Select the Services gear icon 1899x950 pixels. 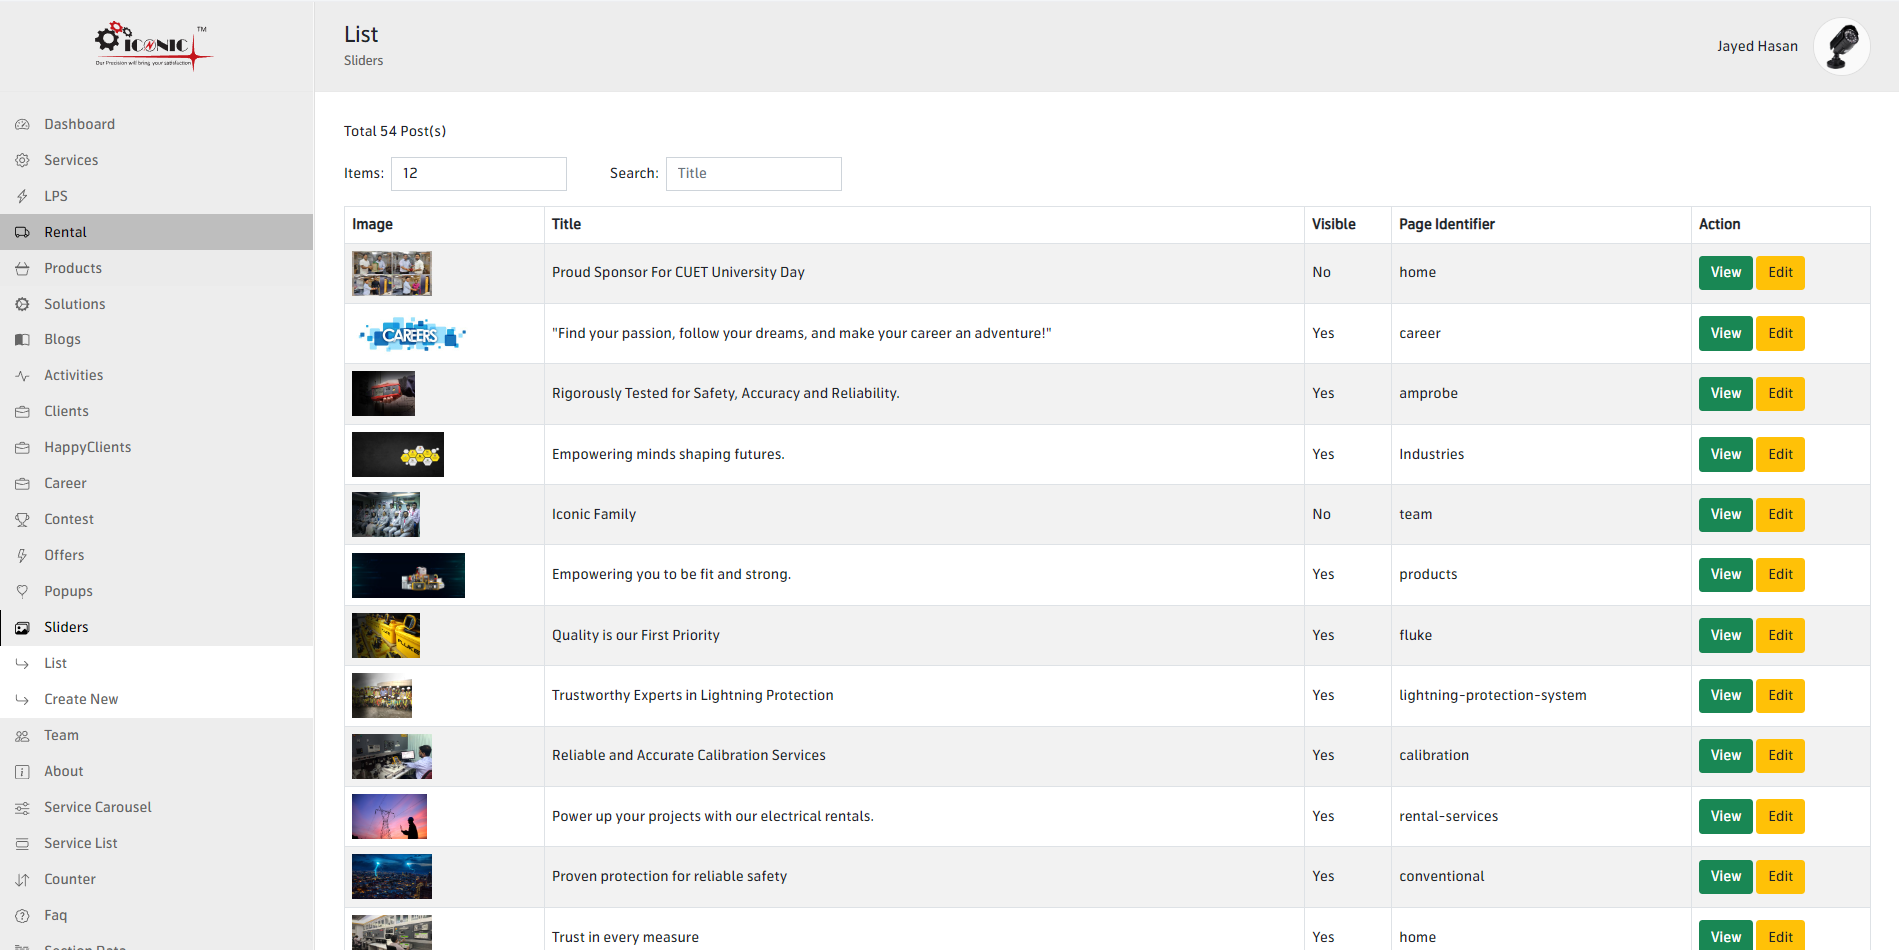pos(22,159)
